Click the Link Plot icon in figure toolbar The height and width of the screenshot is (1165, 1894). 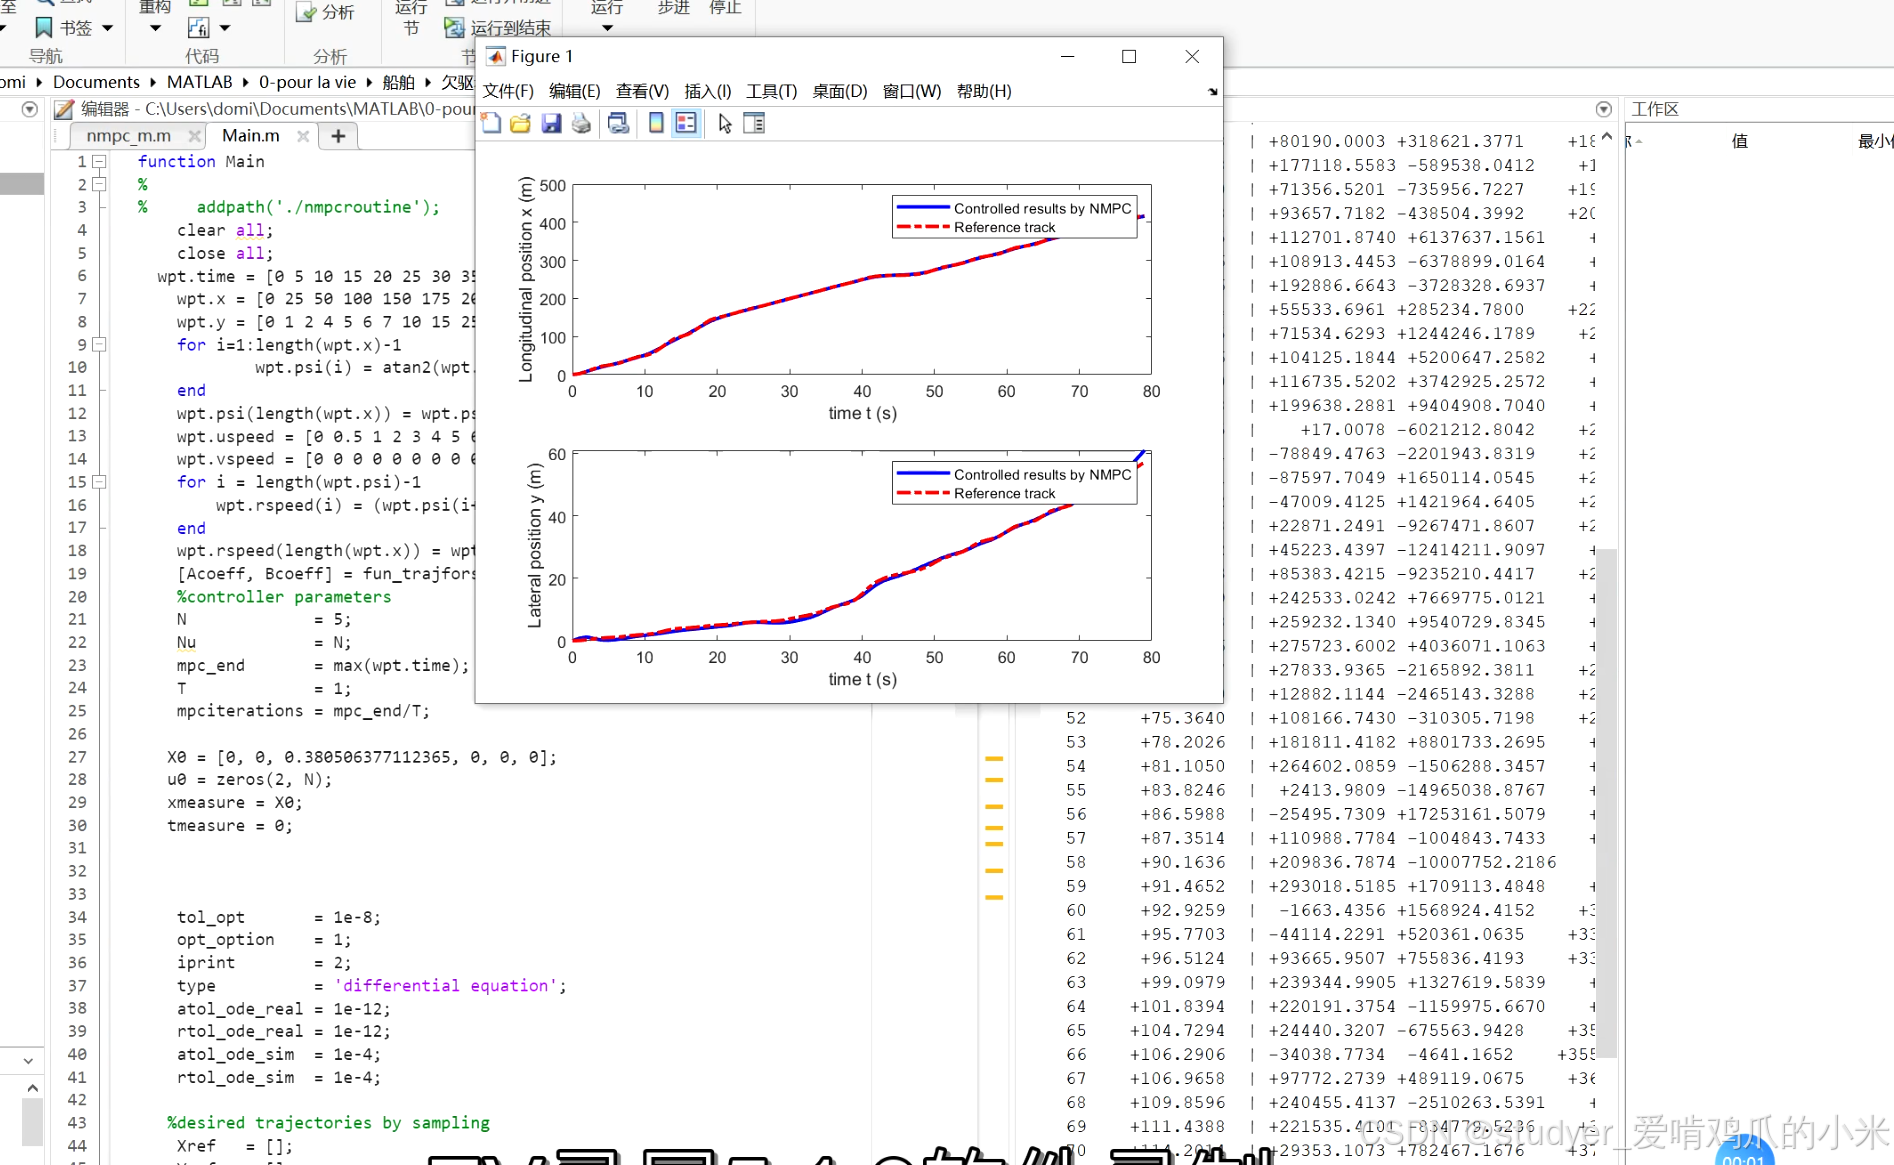tap(618, 123)
